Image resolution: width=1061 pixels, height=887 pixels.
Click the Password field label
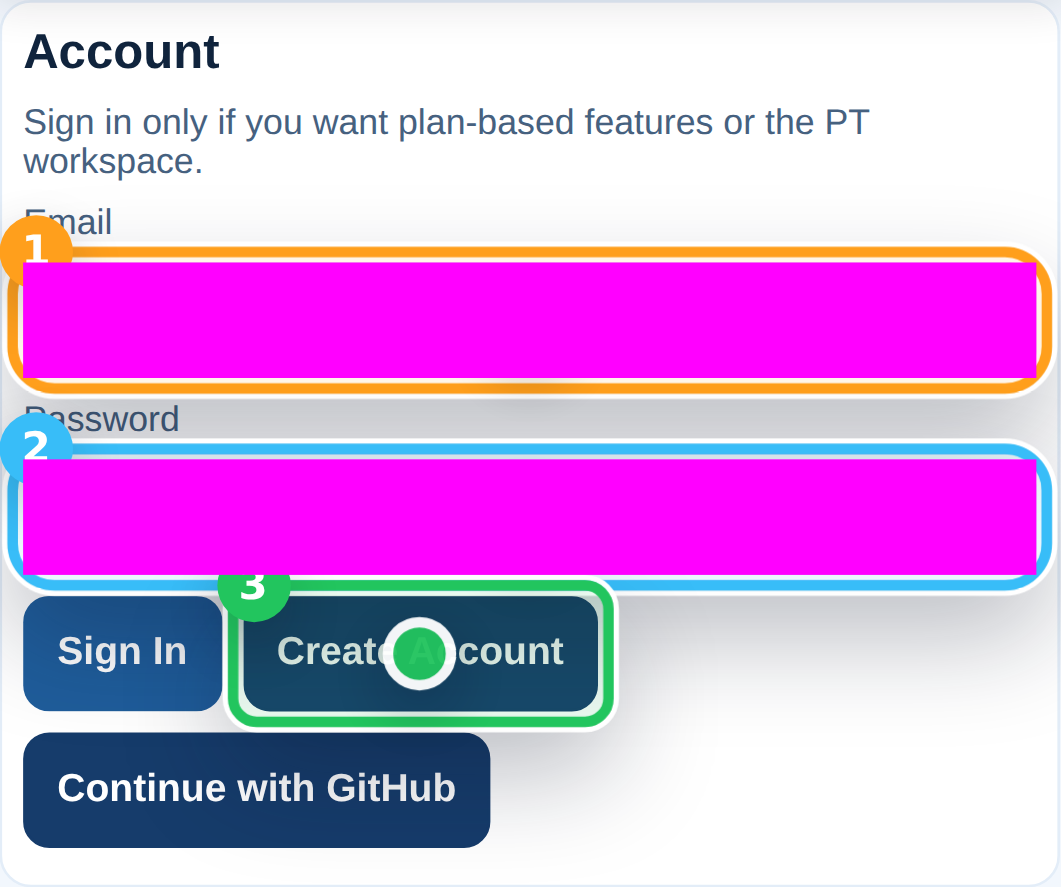[102, 419]
